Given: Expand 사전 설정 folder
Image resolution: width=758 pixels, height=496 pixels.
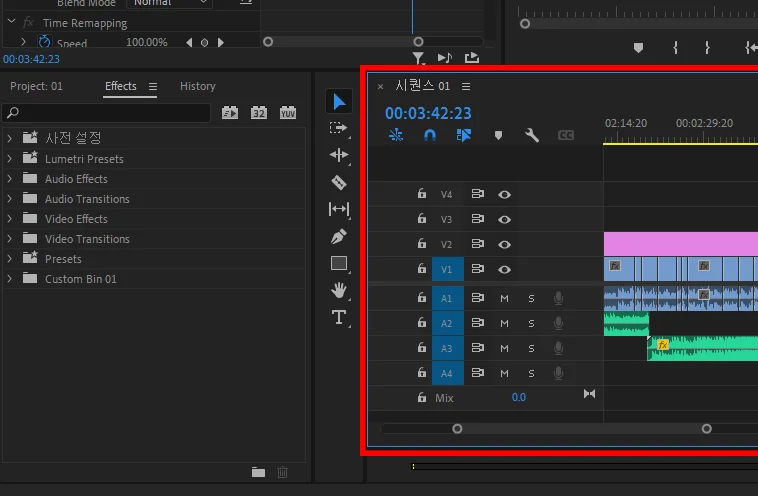Looking at the screenshot, I should (x=10, y=138).
